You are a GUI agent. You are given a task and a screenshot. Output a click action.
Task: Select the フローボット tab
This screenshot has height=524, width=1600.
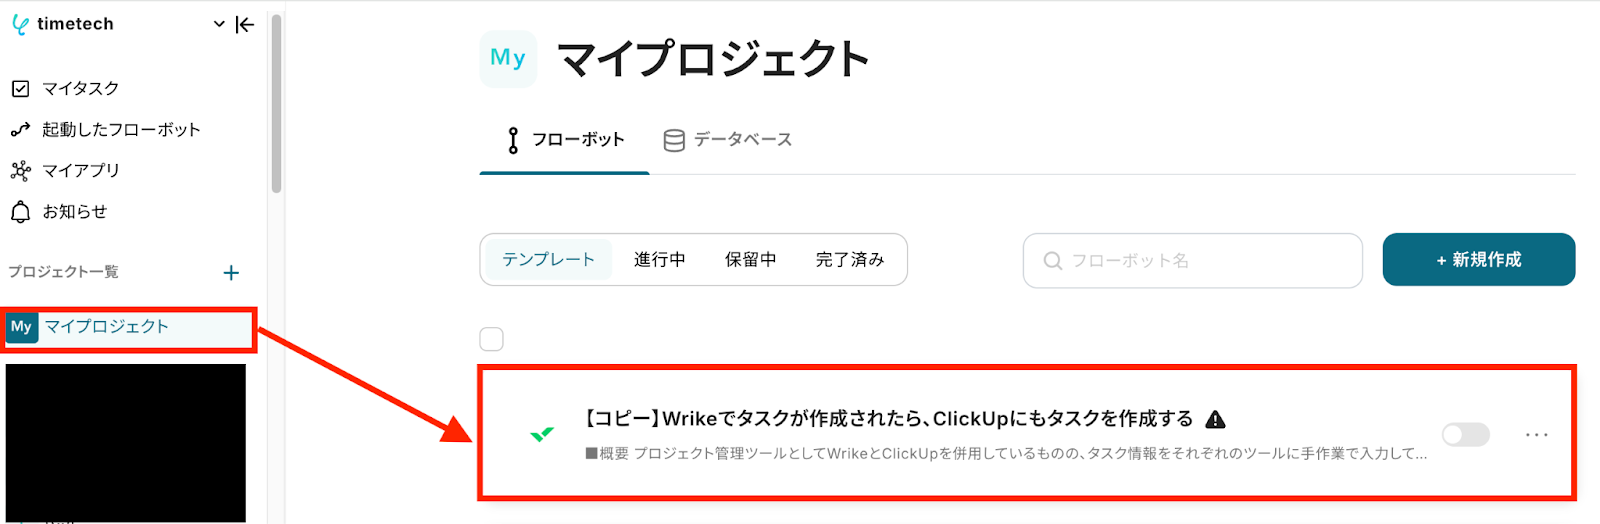point(565,140)
